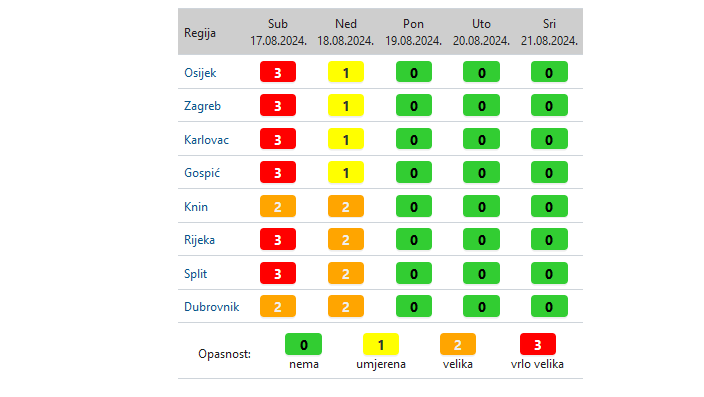Click the Sri 21.08.2024. column header

tap(550, 32)
